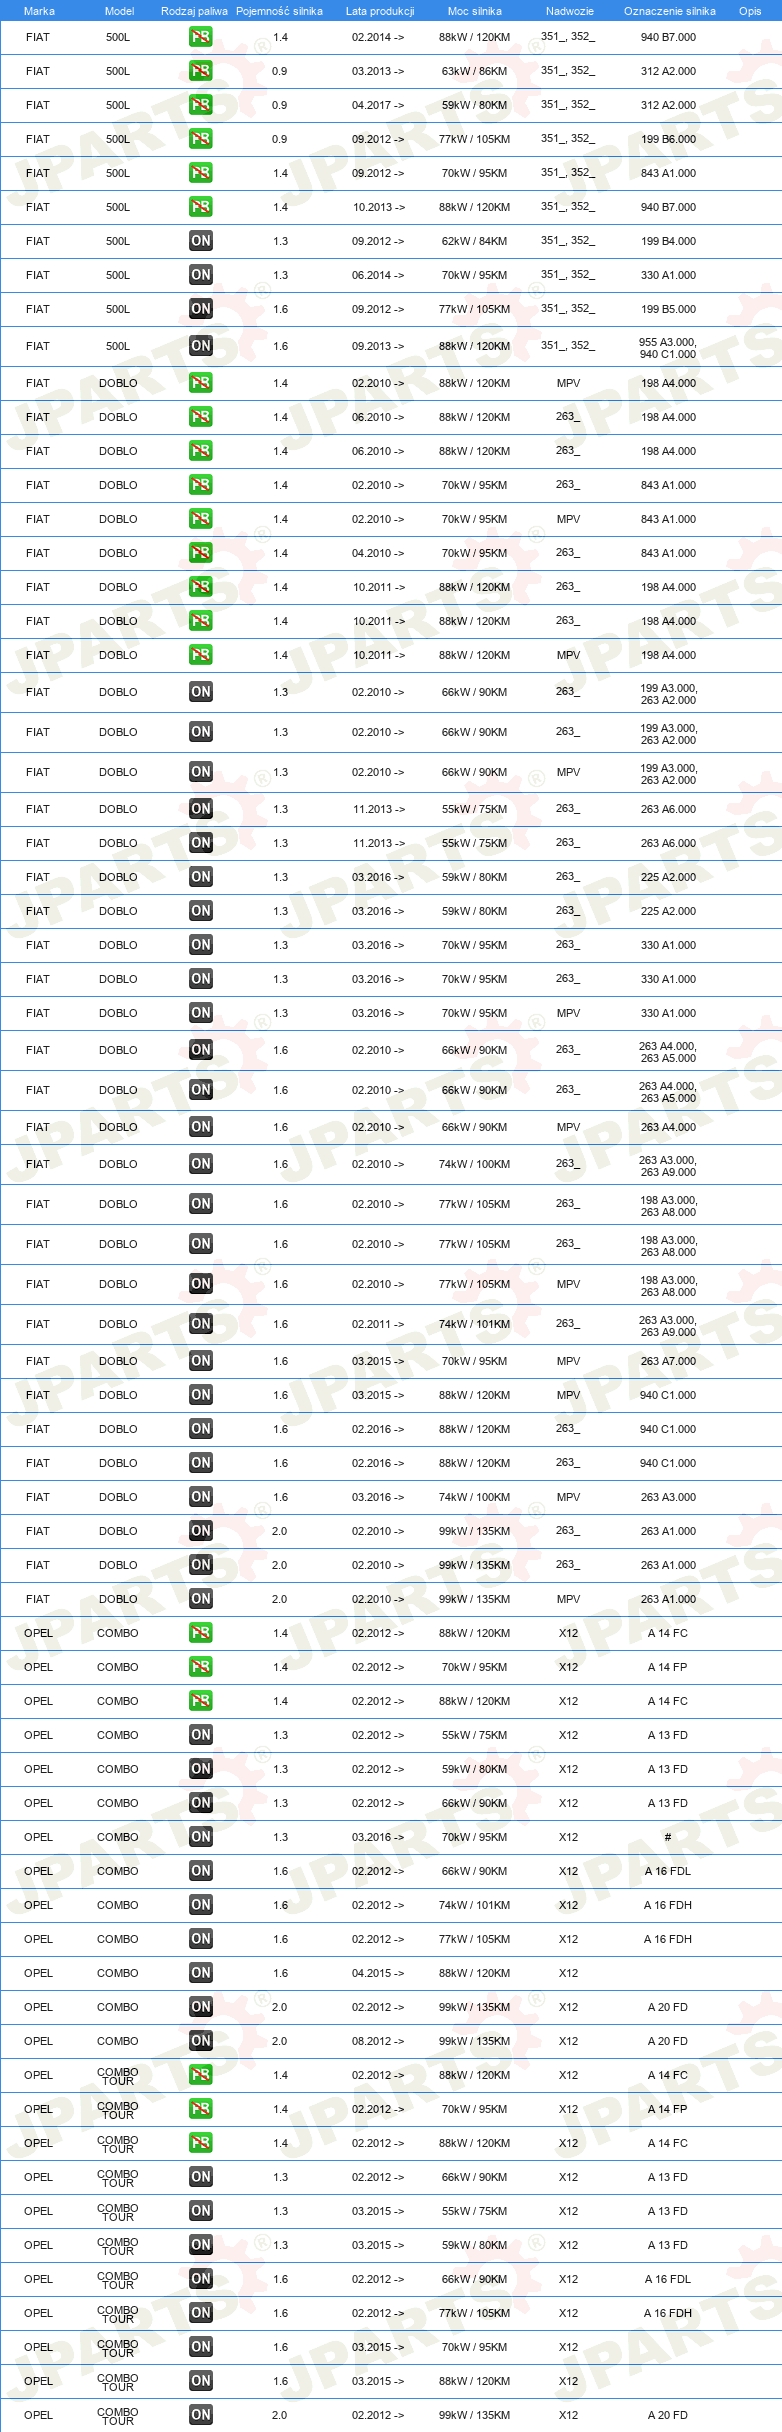This screenshot has width=782, height=2432.
Task: Click engine code cell 199 B6.000
Action: (x=668, y=139)
